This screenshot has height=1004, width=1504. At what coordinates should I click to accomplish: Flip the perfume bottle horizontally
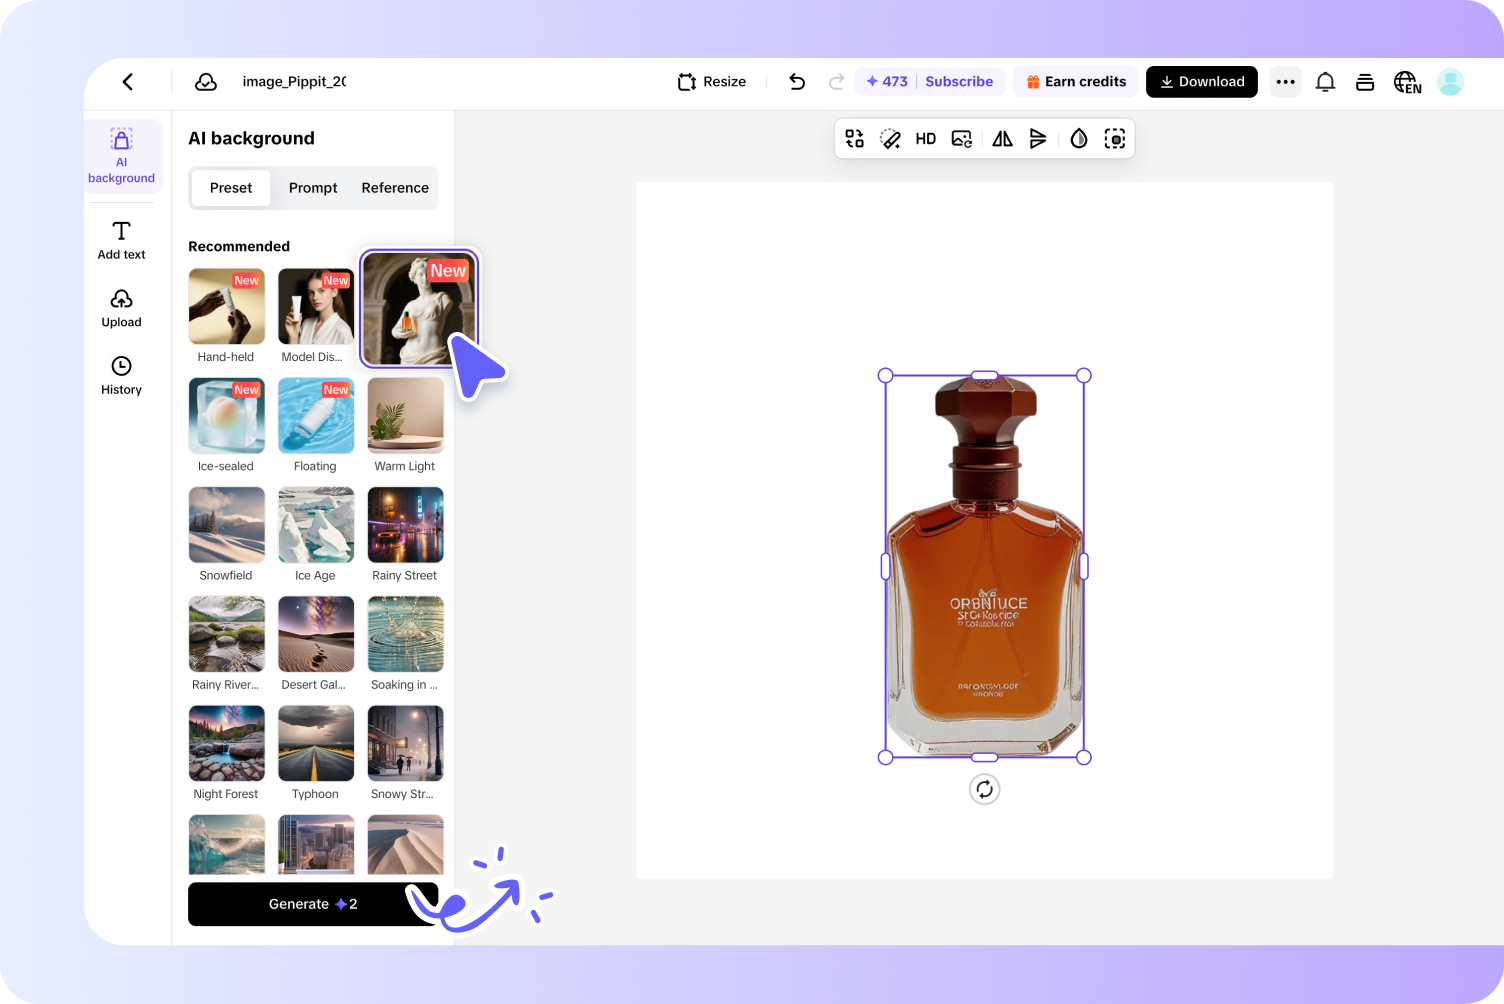pyautogui.click(x=1001, y=138)
